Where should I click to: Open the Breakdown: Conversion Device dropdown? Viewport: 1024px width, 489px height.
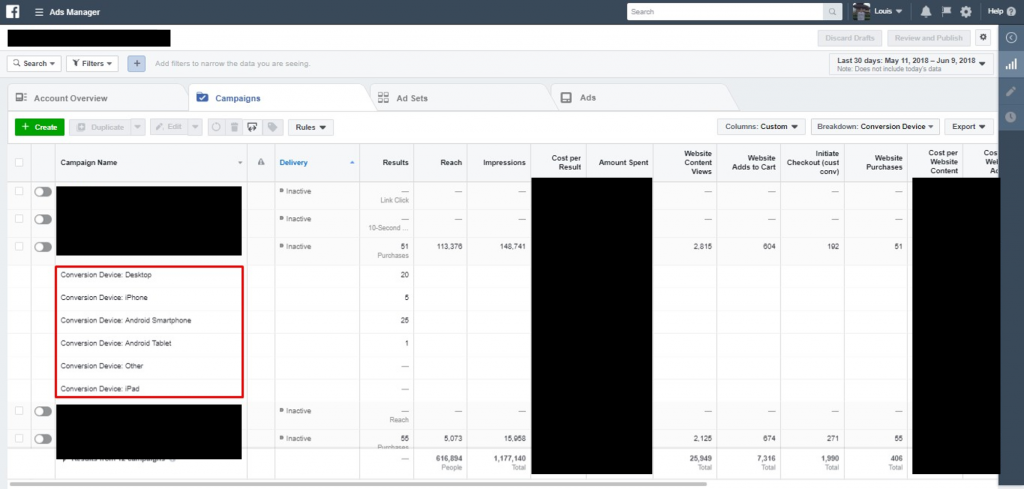875,127
